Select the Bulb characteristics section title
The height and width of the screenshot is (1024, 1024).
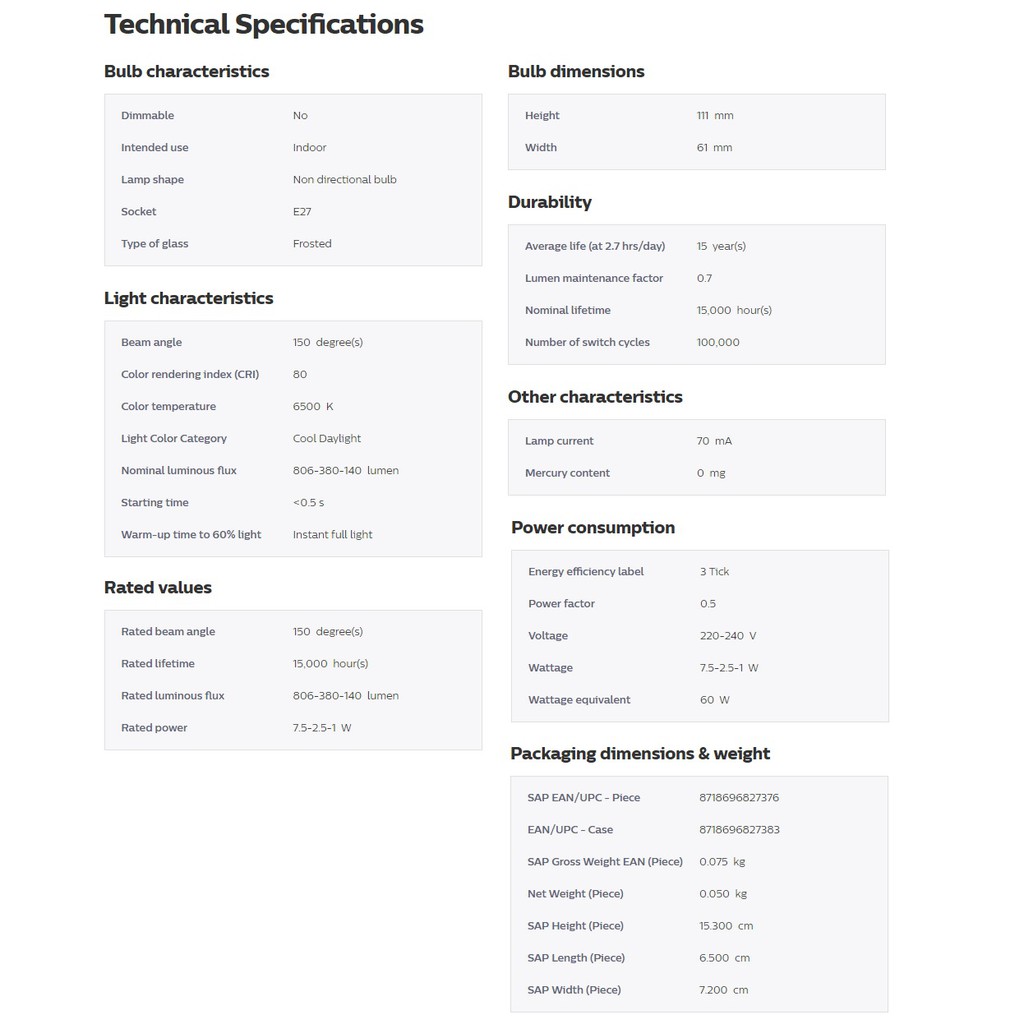pos(187,72)
